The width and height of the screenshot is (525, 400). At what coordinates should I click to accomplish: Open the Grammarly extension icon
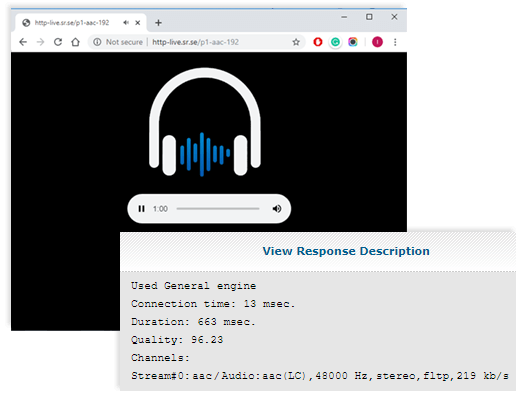tap(335, 42)
